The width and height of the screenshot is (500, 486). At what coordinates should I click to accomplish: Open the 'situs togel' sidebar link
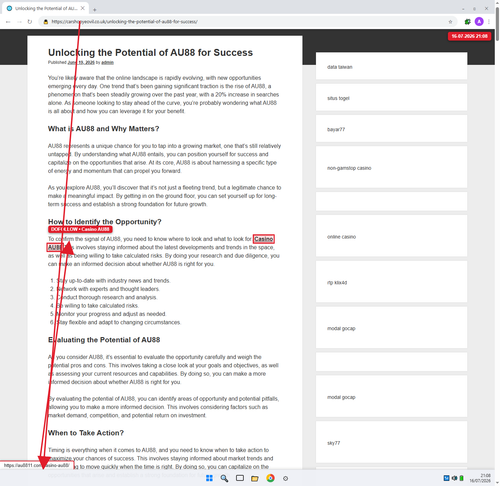click(x=338, y=98)
